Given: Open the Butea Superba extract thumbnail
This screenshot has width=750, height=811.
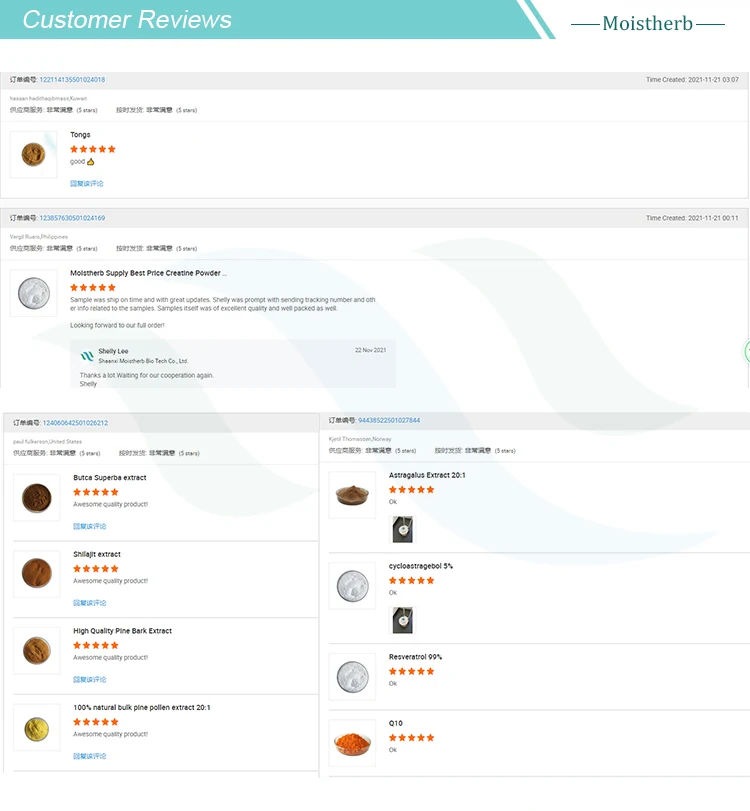Looking at the screenshot, I should [x=37, y=498].
